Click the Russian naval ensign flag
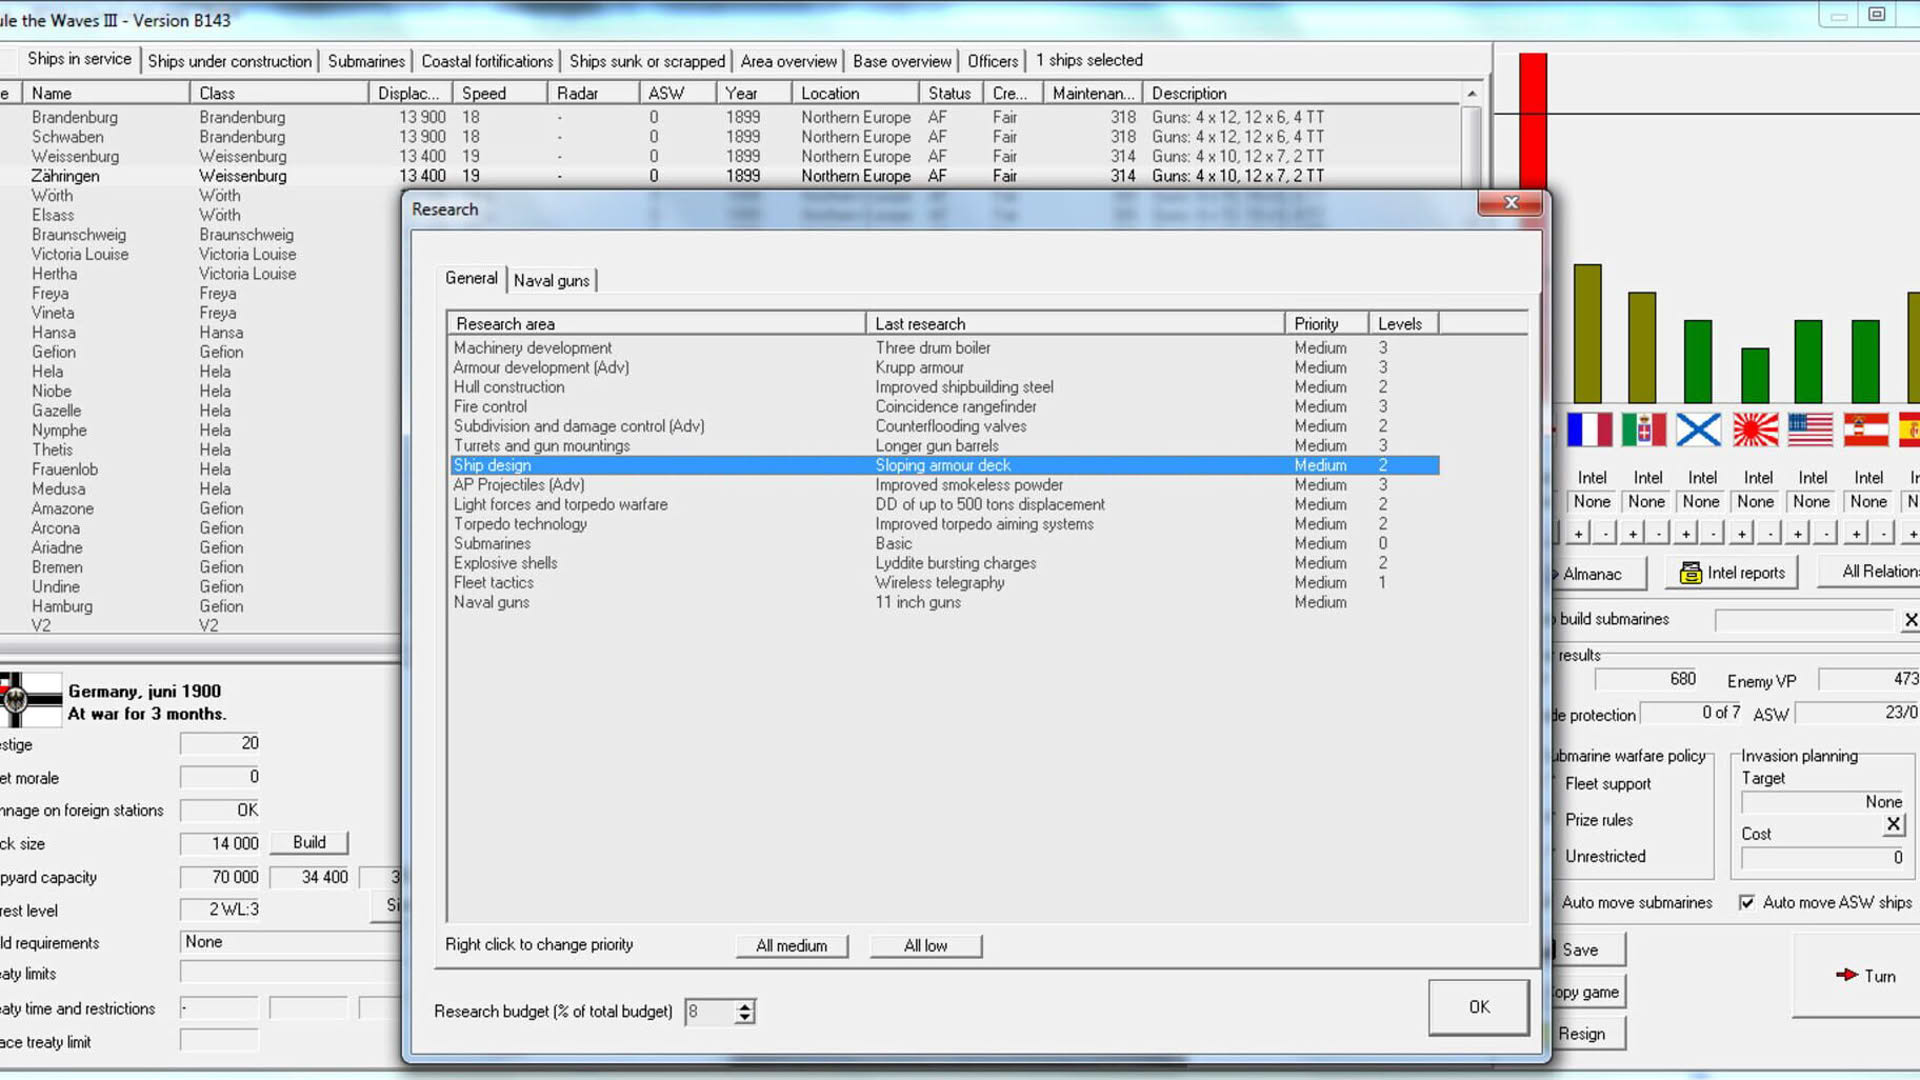 1699,430
